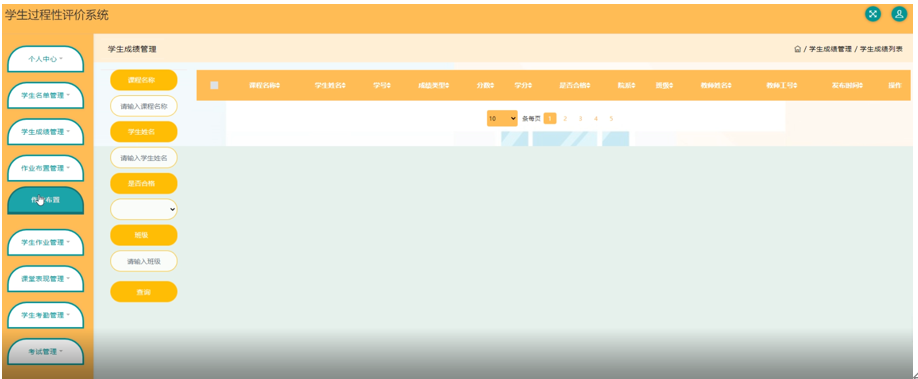918x379 pixels.
Task: Expand the 个人中心 menu
Action: 46,59
